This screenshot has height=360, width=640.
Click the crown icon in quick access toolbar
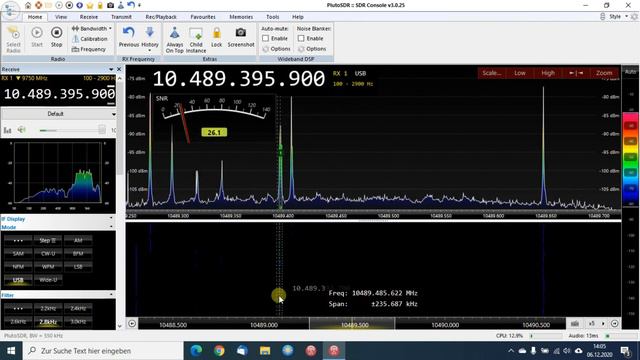[x=90, y=5]
